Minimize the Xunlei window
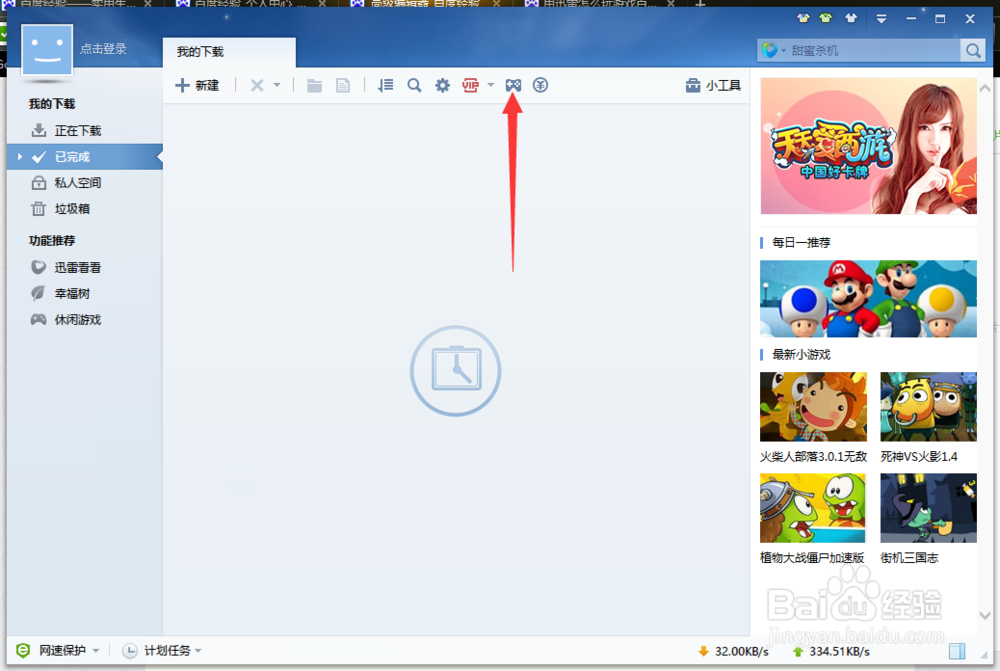Screen dimensions: 1000x671 (911, 19)
